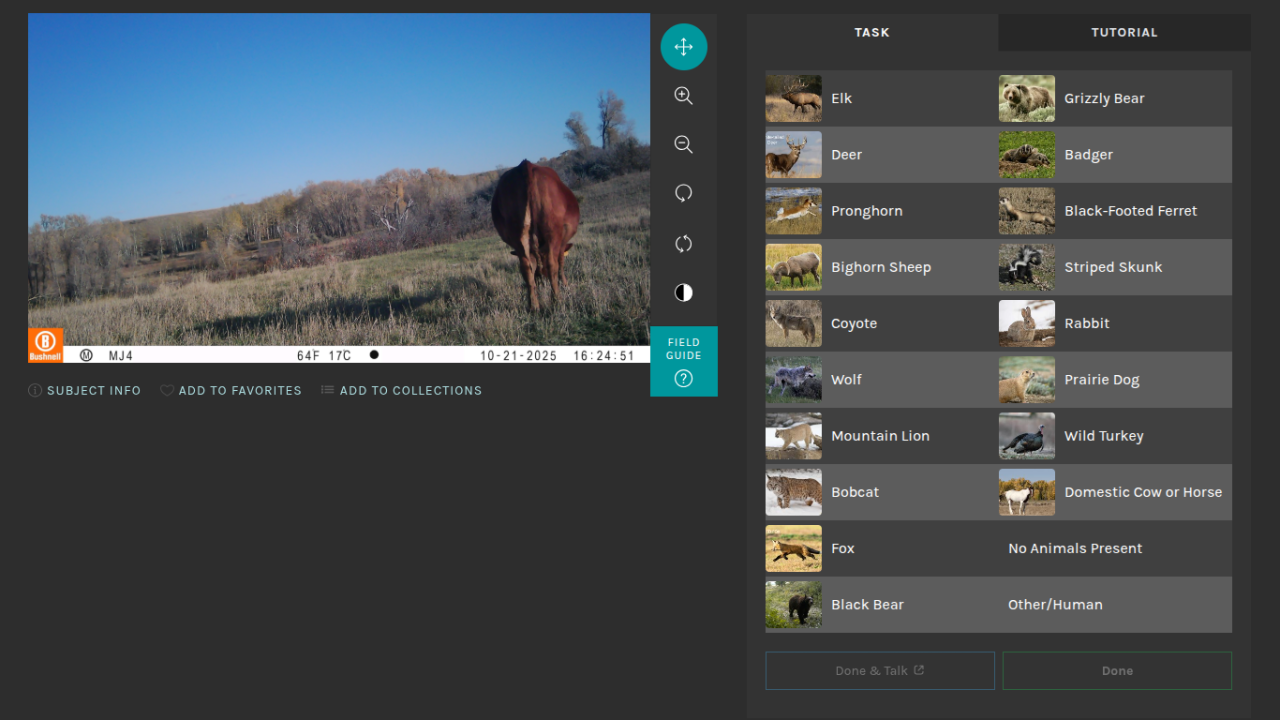
Task: Submit classification with the Done button
Action: [x=1117, y=671]
